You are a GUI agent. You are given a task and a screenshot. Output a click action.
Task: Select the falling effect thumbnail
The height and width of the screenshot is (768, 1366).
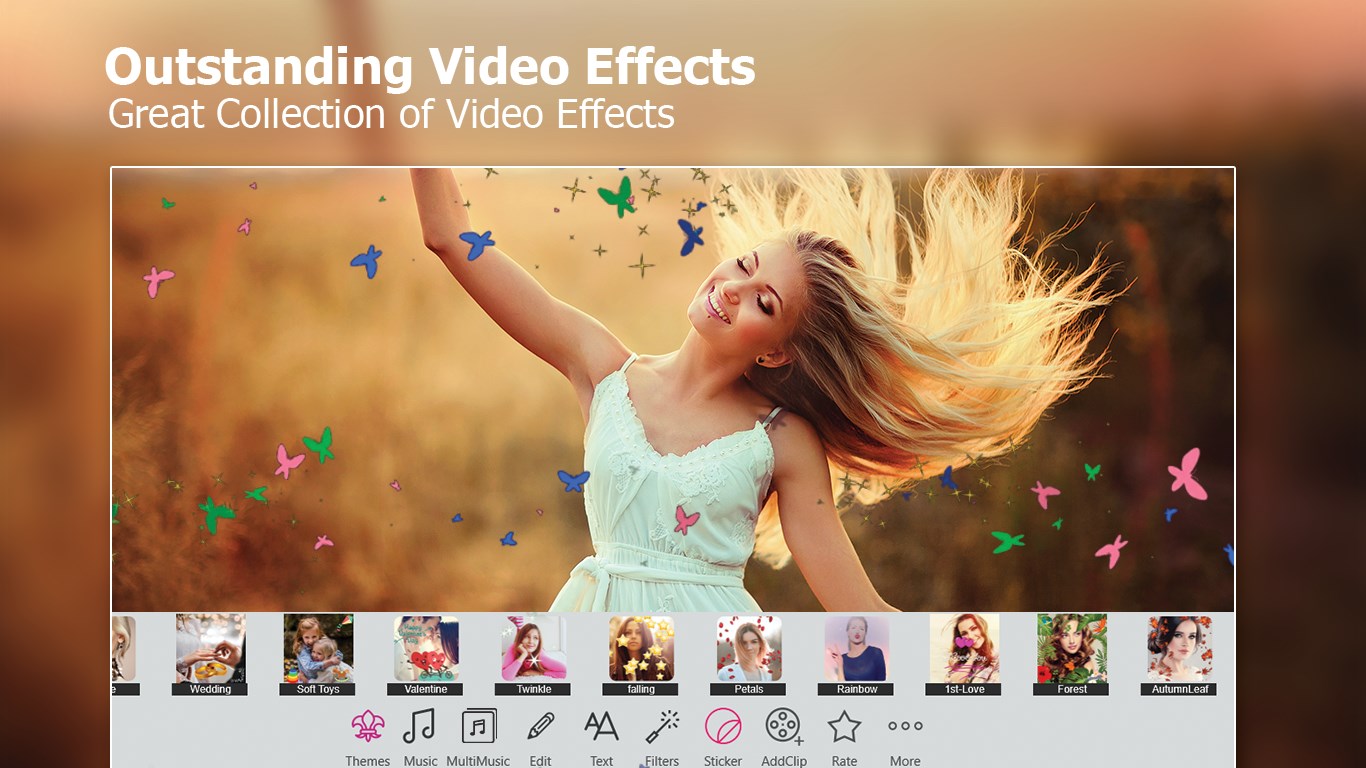(x=641, y=650)
